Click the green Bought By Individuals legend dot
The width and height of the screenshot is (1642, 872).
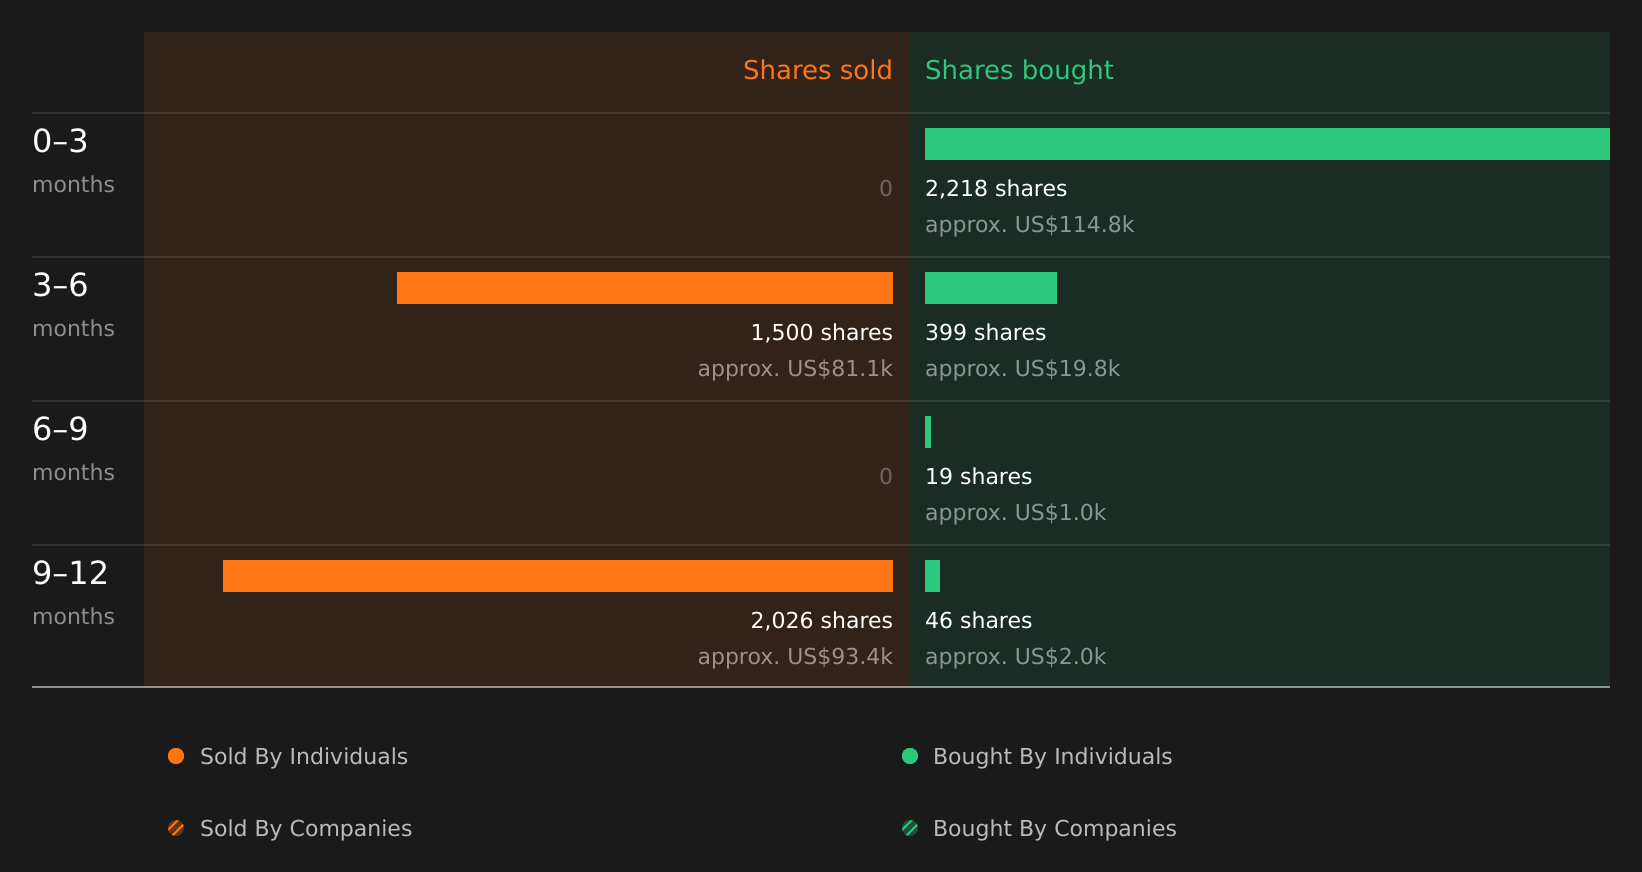(x=910, y=756)
